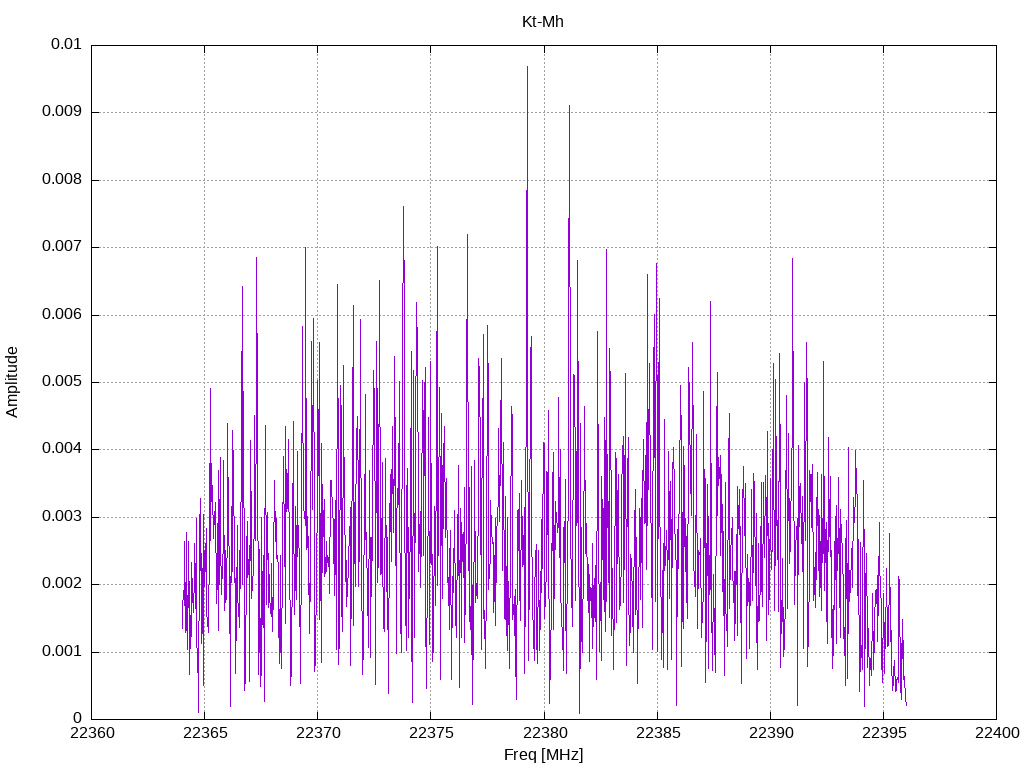
Task: Click the 22395 x-axis tick label
Action: coord(884,733)
